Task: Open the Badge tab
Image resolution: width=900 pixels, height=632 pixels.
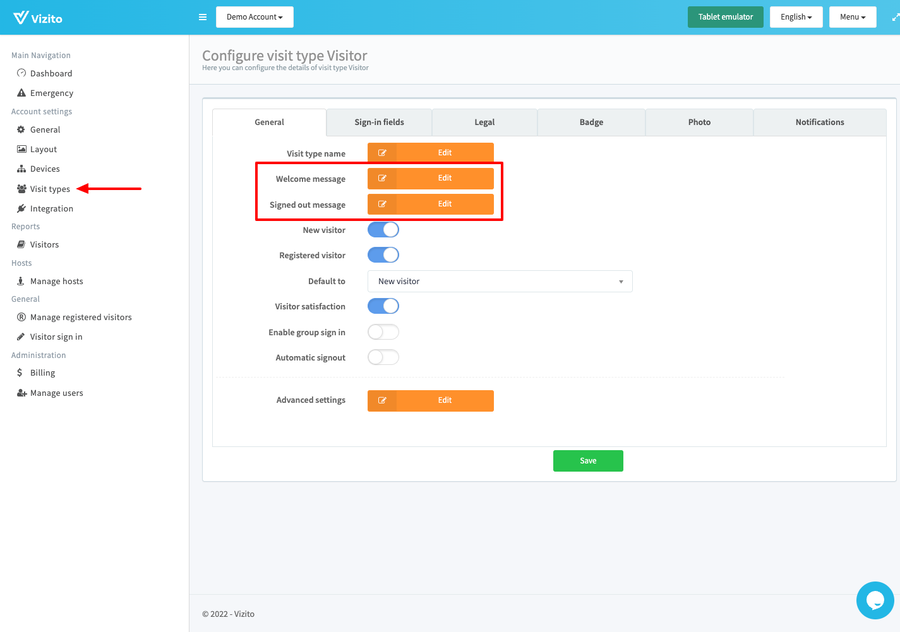Action: [591, 122]
